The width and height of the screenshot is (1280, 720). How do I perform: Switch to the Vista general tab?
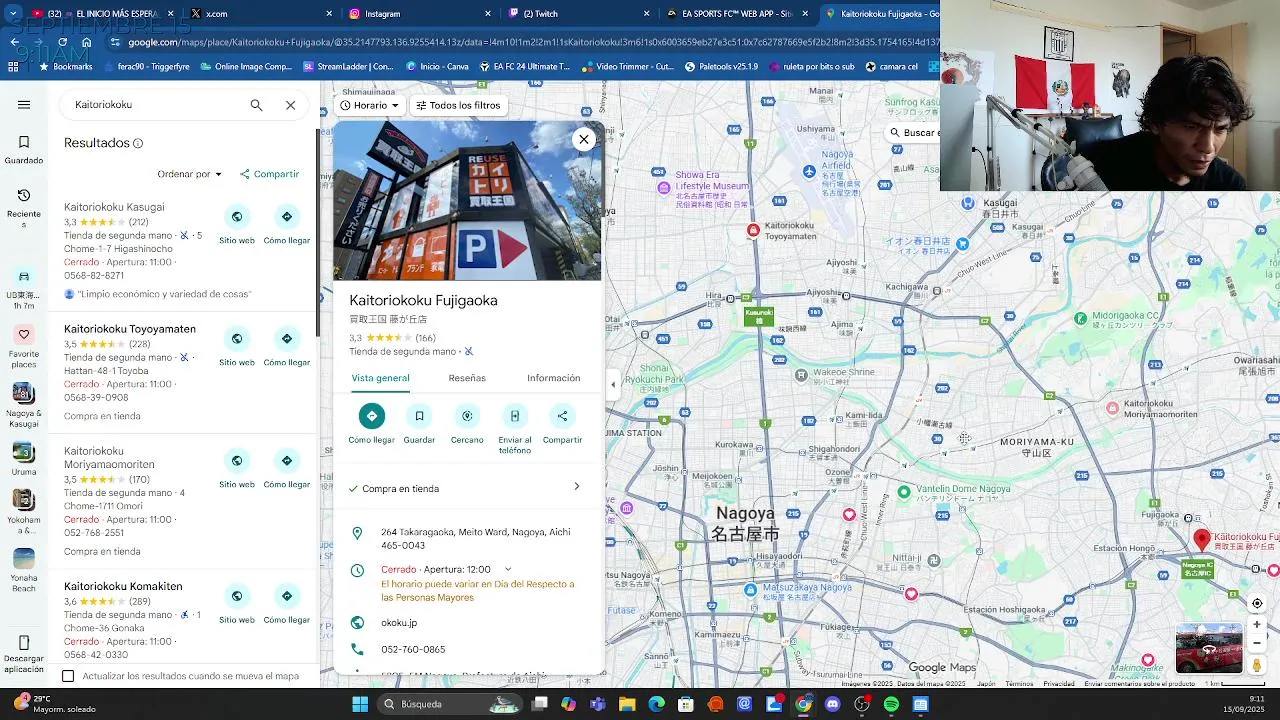(x=380, y=378)
